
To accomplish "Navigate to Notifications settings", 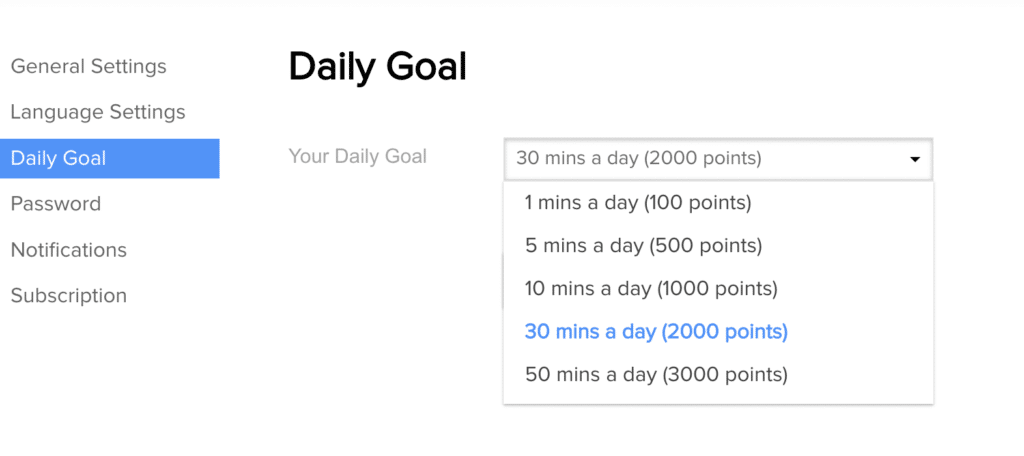I will click(69, 250).
